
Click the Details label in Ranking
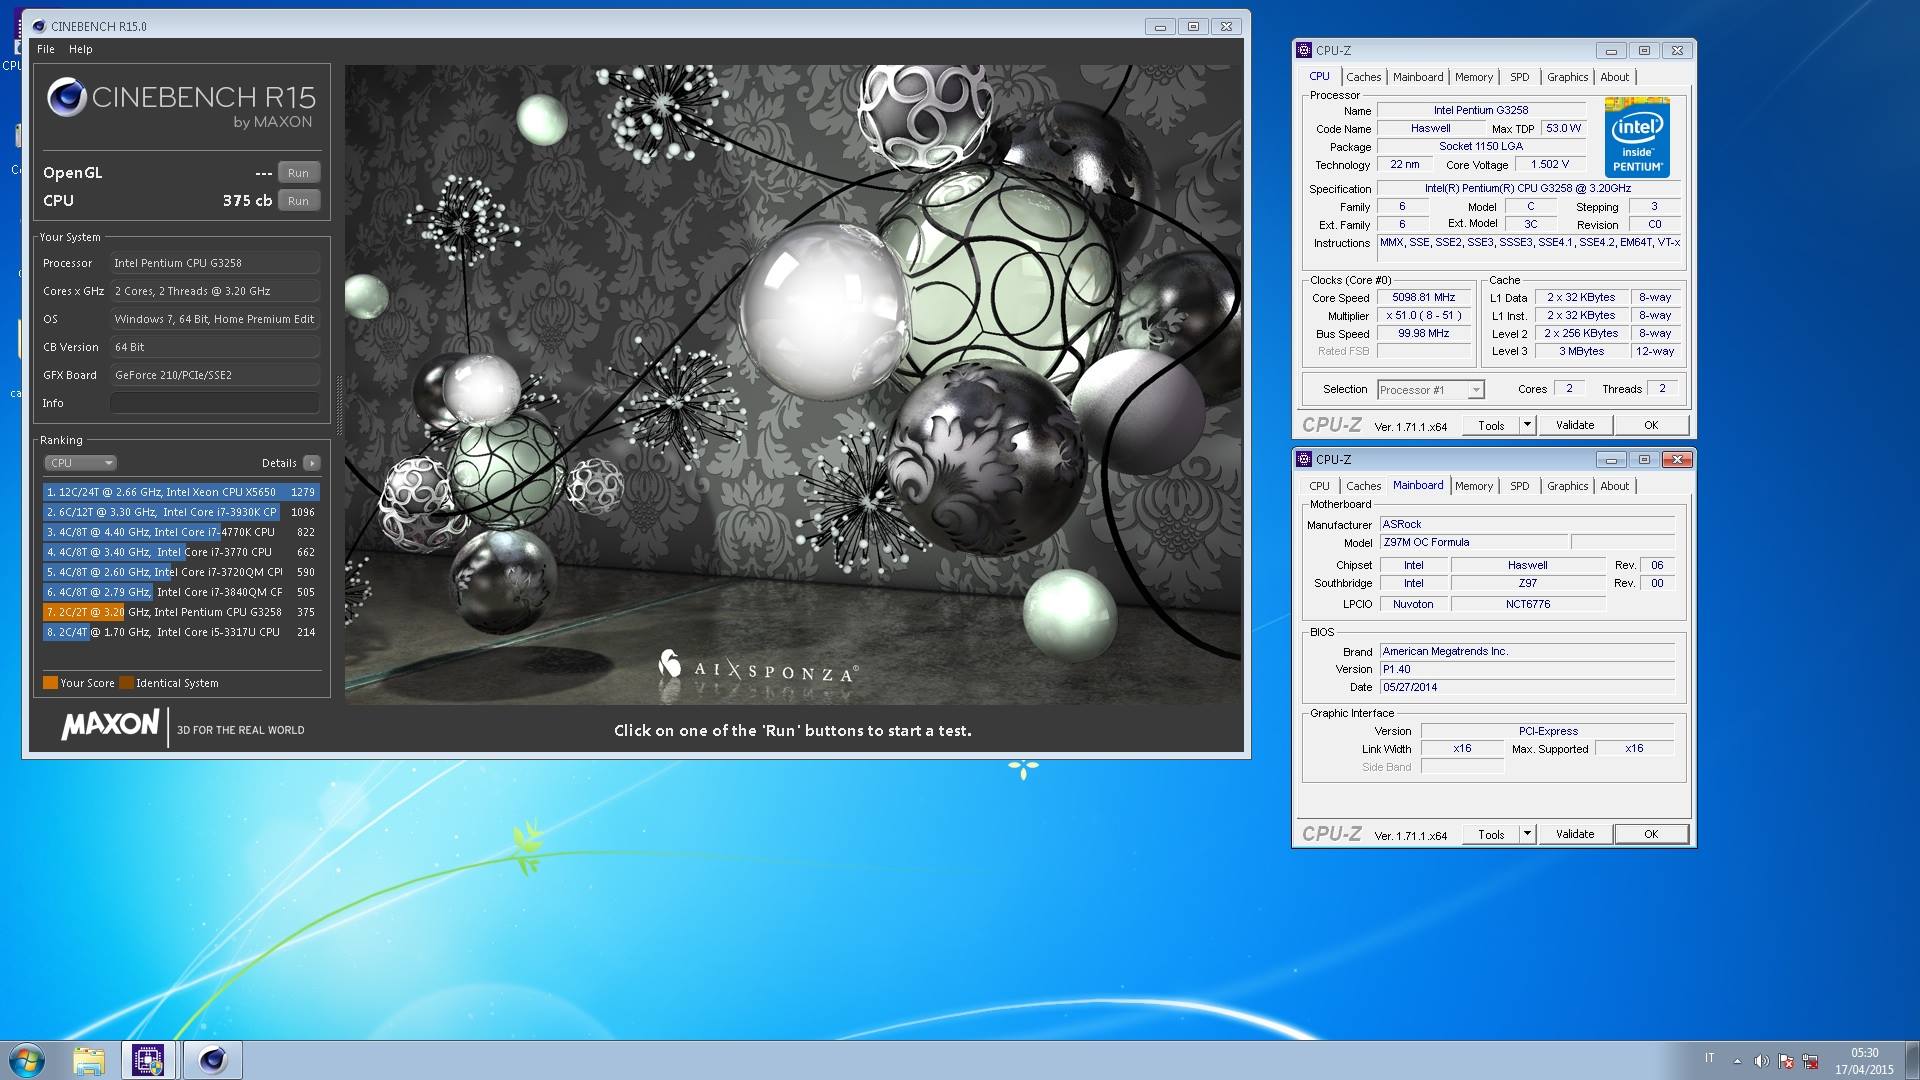[279, 463]
